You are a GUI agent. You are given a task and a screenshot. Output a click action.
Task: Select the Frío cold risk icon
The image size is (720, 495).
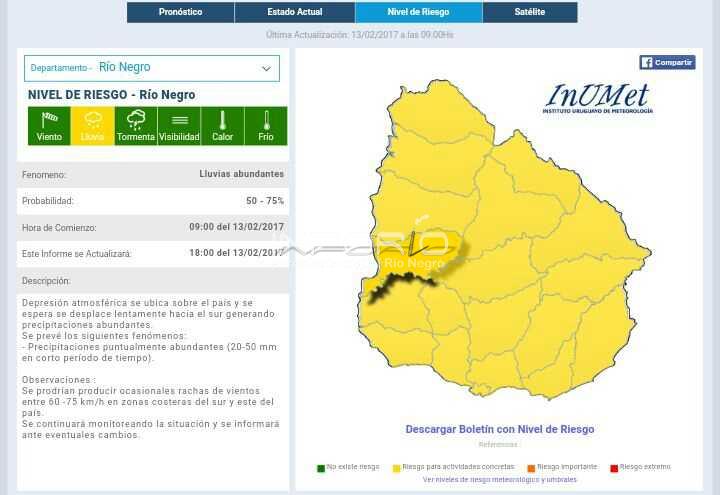[266, 126]
